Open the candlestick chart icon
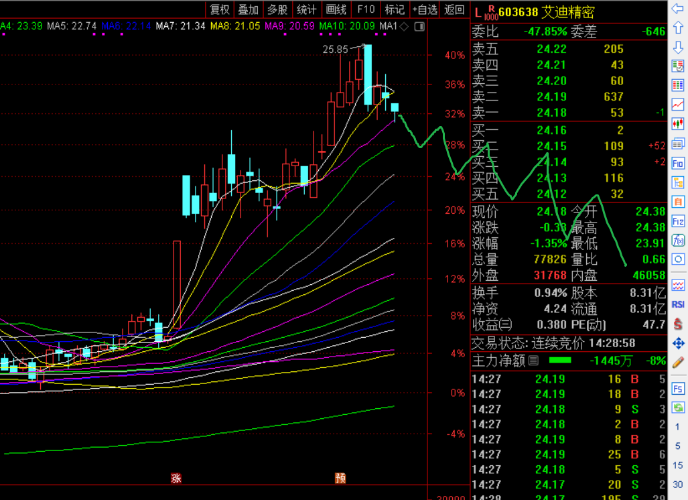688x500 pixels. tap(678, 124)
